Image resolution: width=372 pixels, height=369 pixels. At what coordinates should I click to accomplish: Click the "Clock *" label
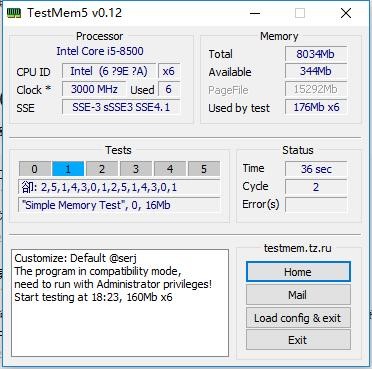click(x=34, y=90)
